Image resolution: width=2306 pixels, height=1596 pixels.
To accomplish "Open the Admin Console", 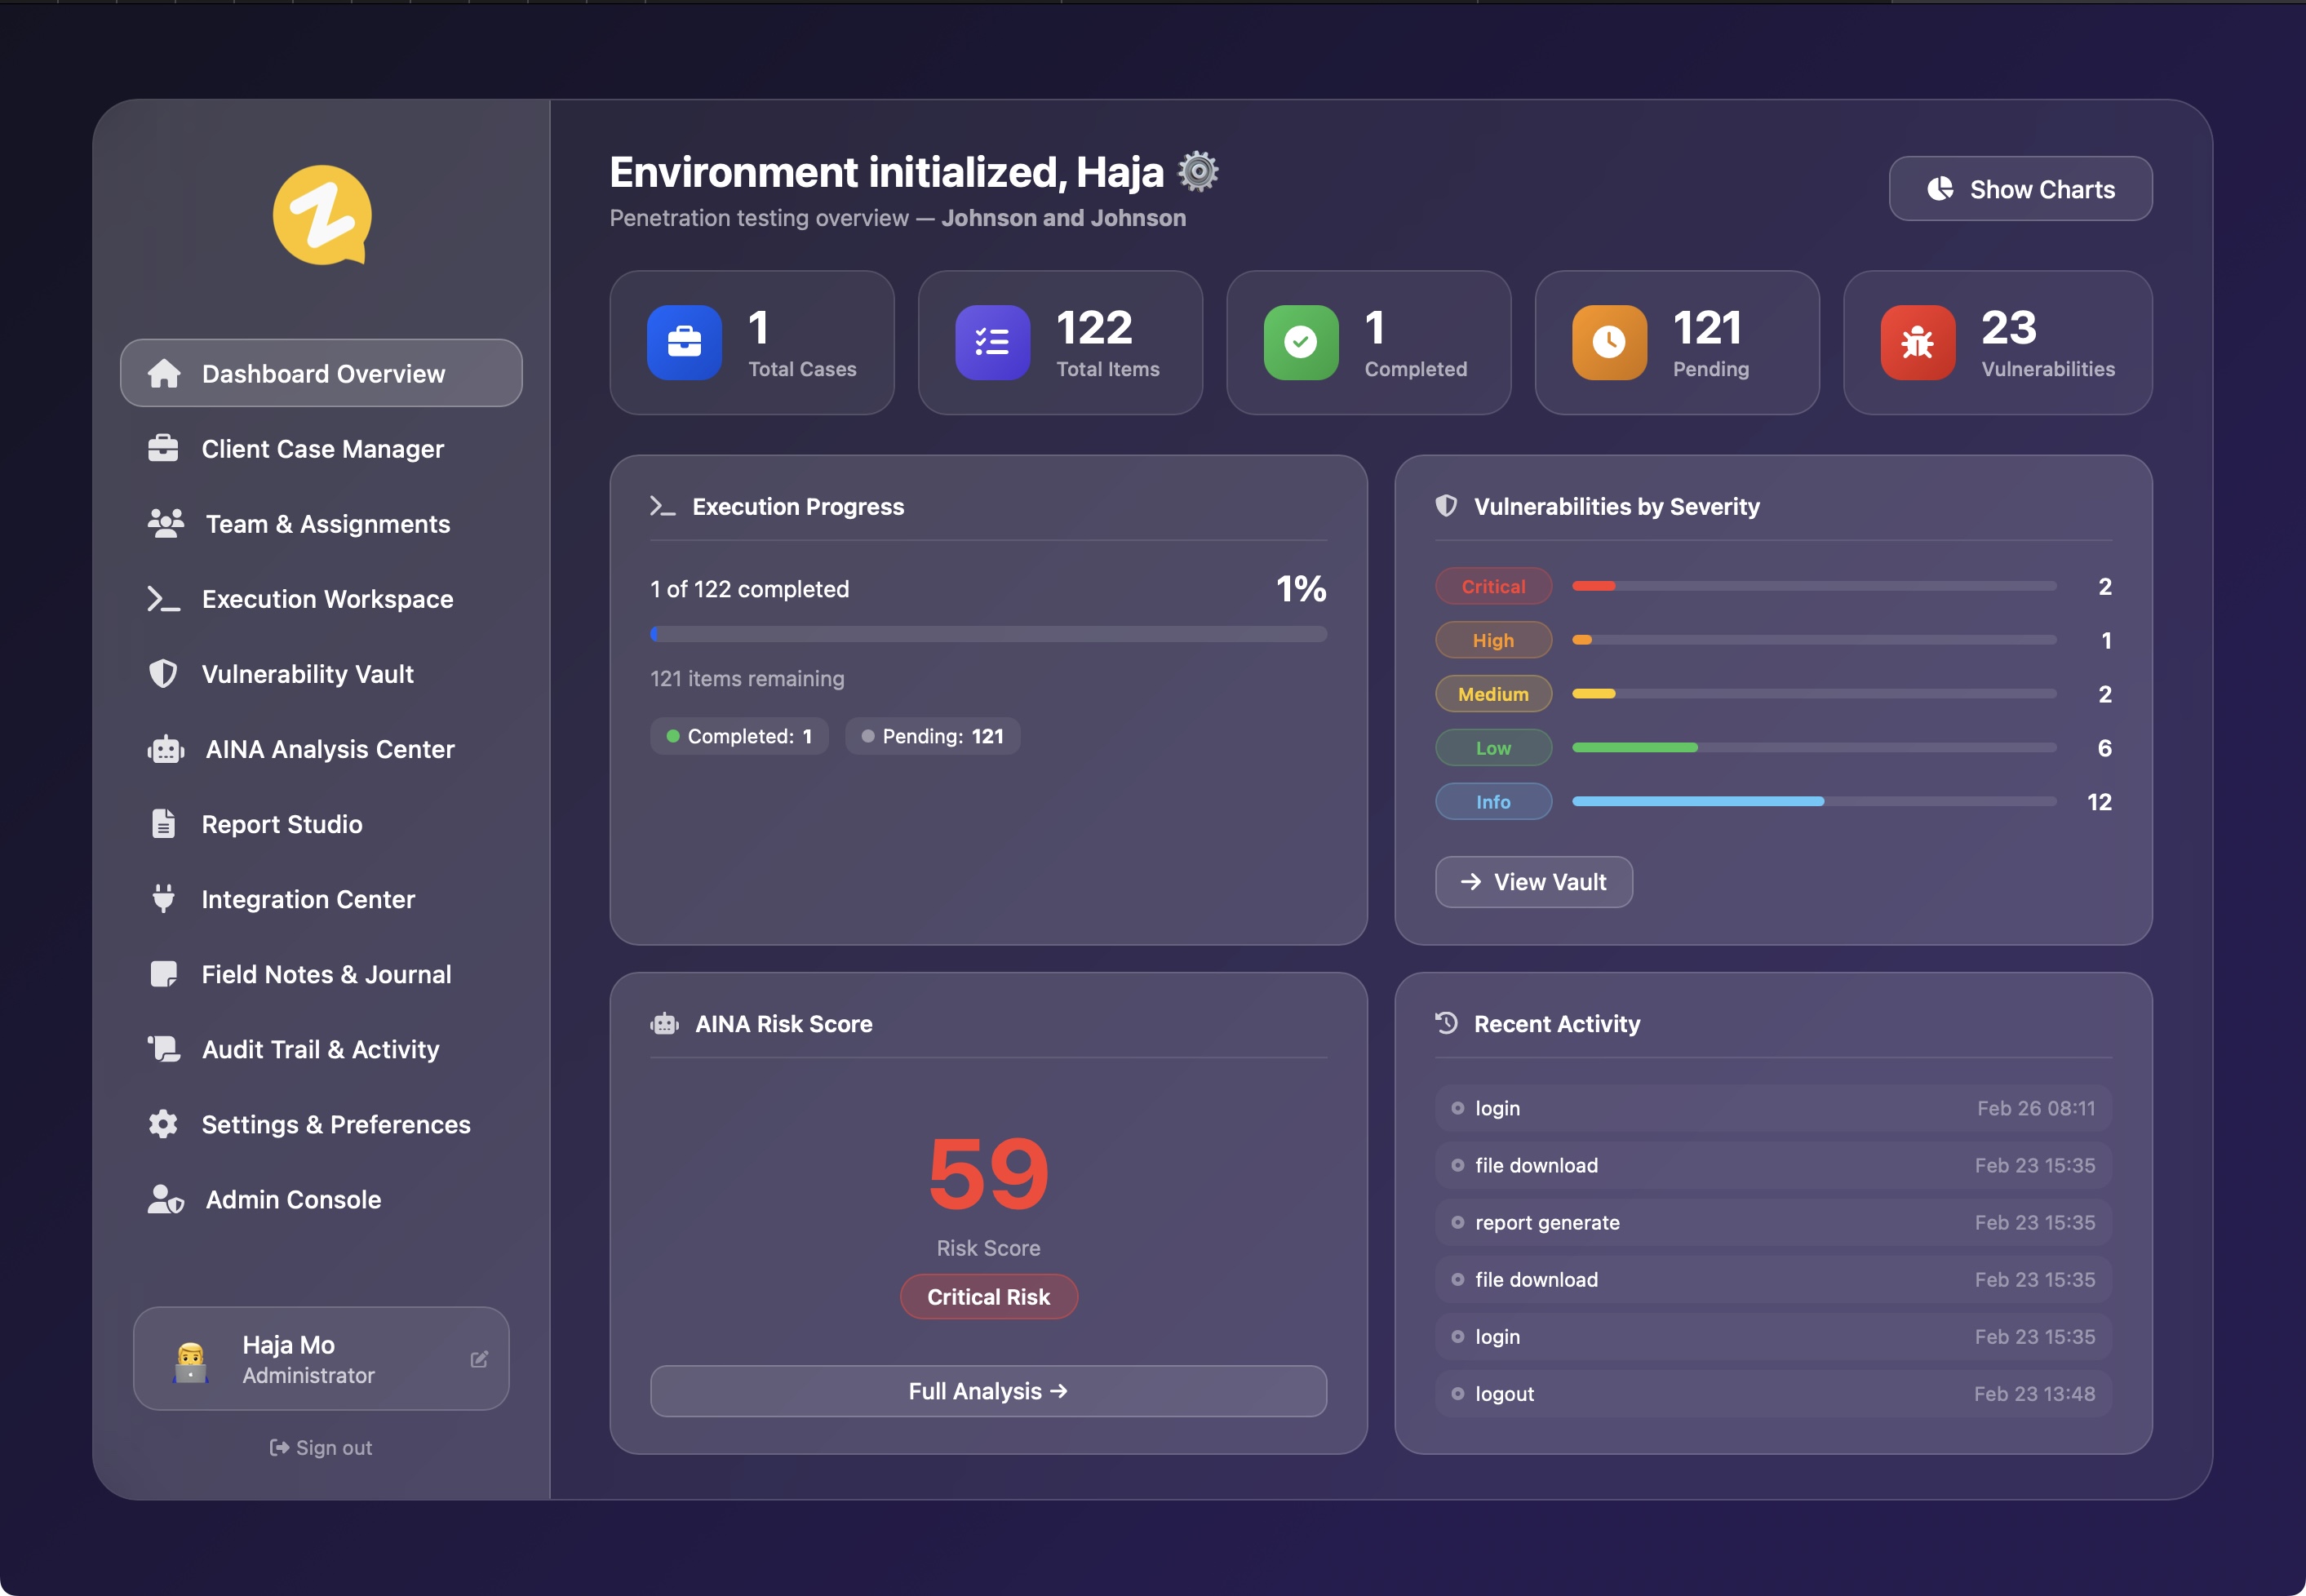I will pos(292,1199).
